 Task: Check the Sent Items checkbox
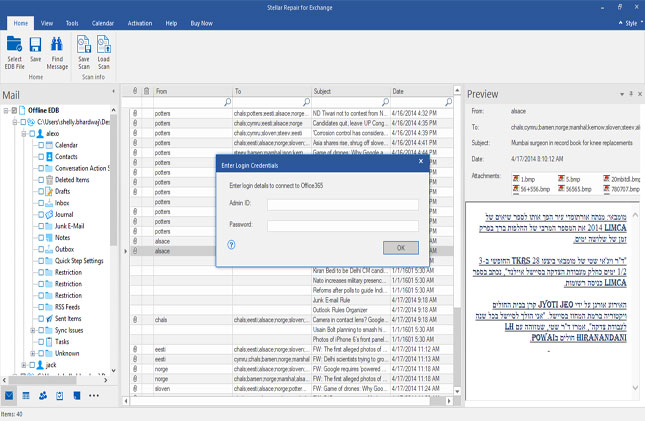[41, 319]
